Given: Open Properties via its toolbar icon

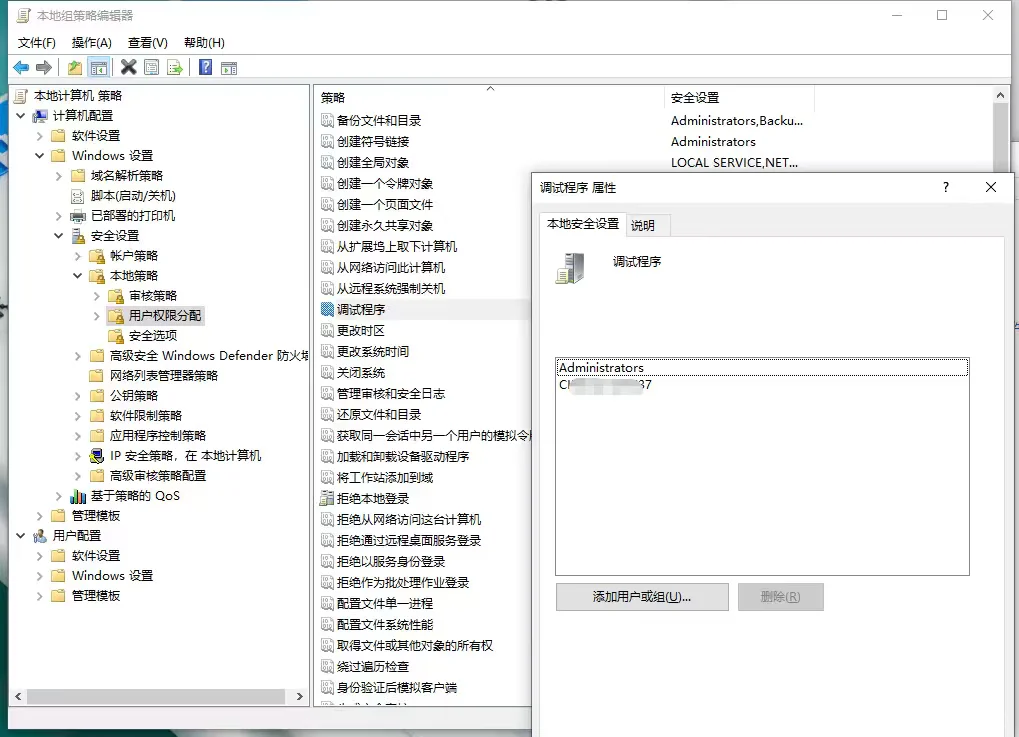Looking at the screenshot, I should [x=150, y=67].
